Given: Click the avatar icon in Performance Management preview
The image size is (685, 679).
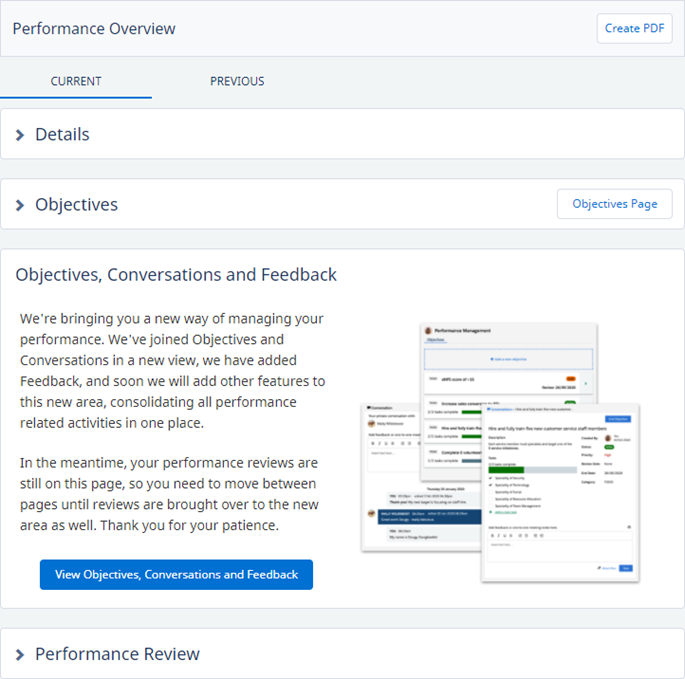Looking at the screenshot, I should pos(429,330).
